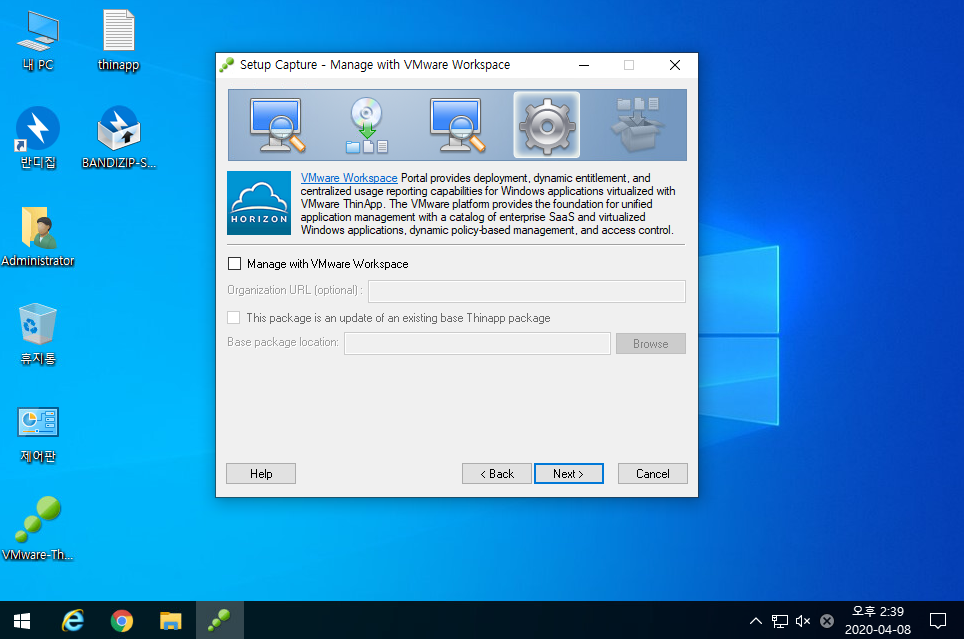Image resolution: width=964 pixels, height=639 pixels.
Task: Click the postscan monitor icon in banner
Action: [x=457, y=125]
